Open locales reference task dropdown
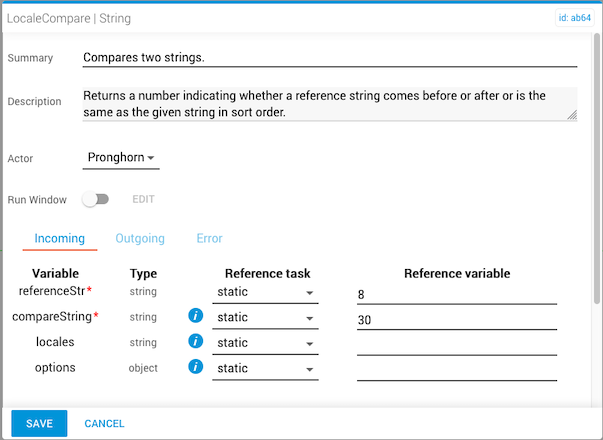 point(266,343)
